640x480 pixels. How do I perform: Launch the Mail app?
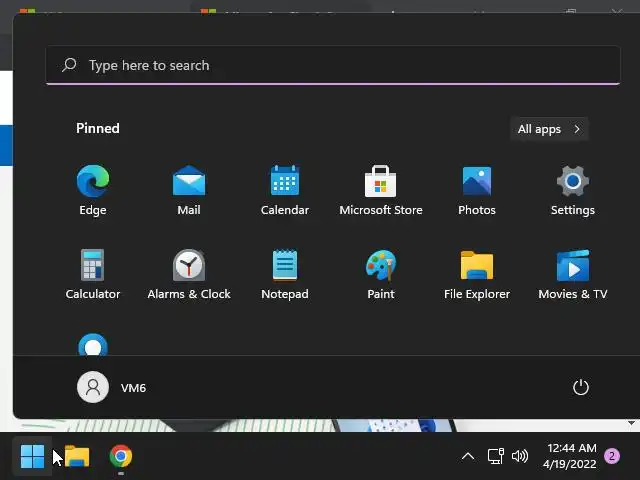coord(189,190)
